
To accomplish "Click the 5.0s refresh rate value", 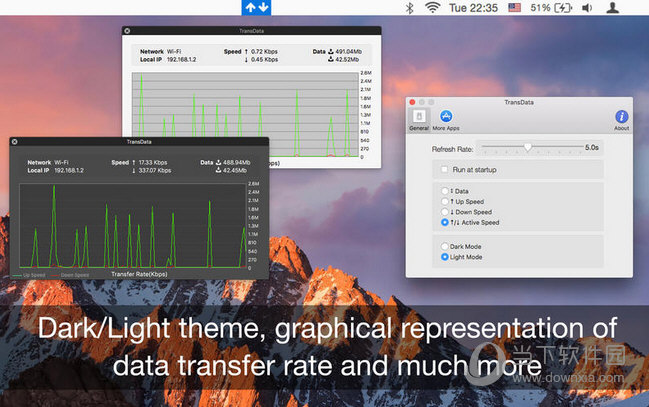I will (x=591, y=147).
